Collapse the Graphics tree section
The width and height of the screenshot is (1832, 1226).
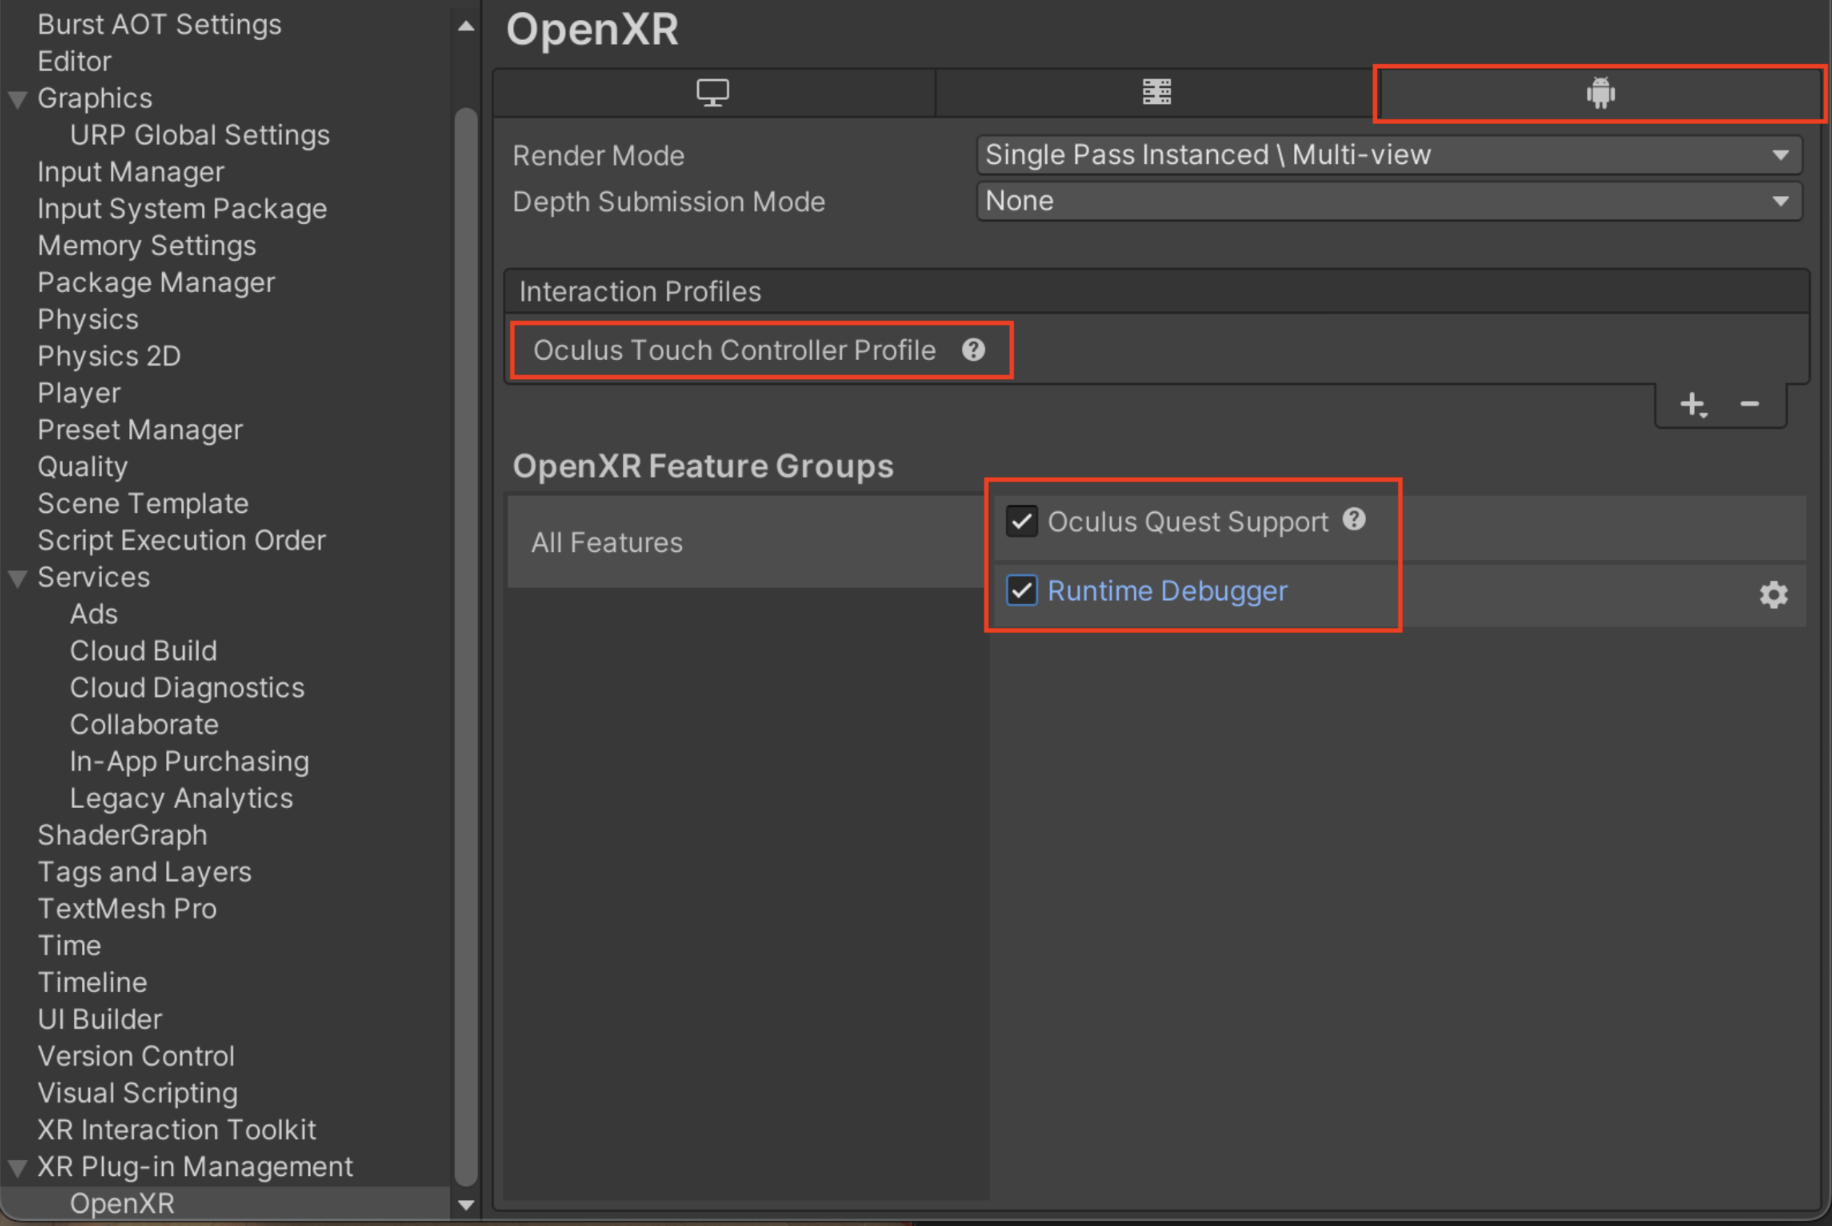[x=18, y=99]
